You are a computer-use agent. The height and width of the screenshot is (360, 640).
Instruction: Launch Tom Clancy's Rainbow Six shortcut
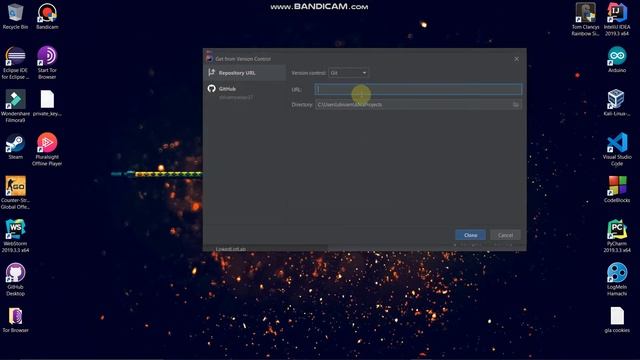pyautogui.click(x=585, y=19)
